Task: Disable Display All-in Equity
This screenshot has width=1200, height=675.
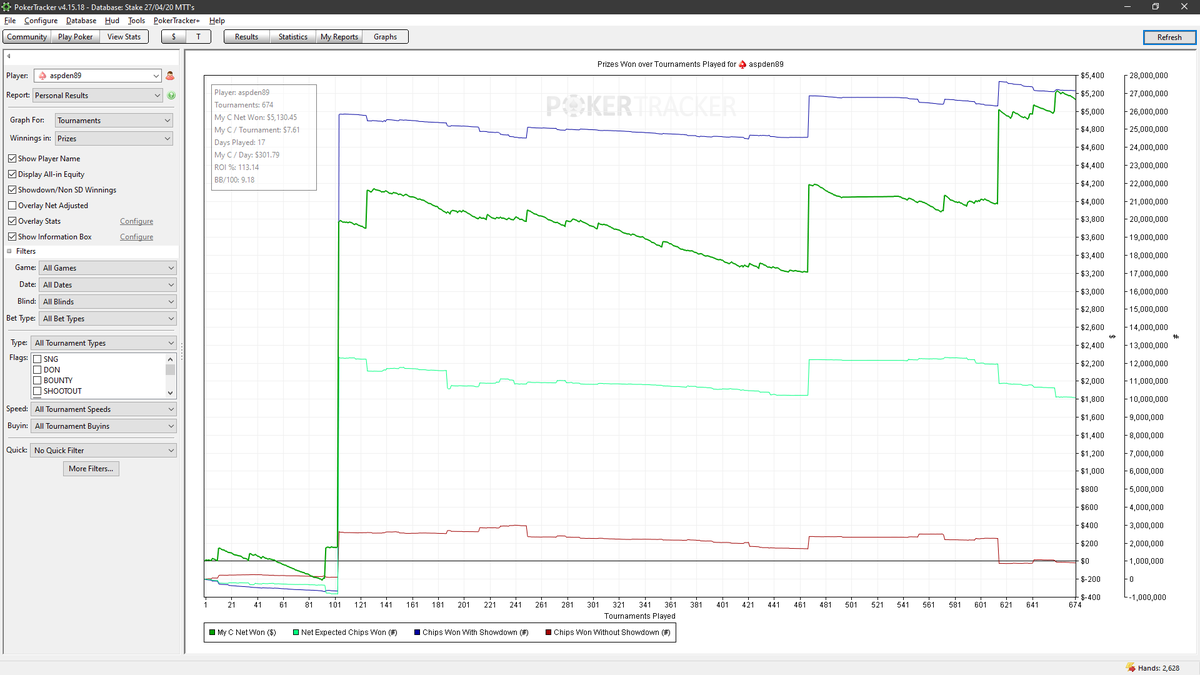Action: 12,174
